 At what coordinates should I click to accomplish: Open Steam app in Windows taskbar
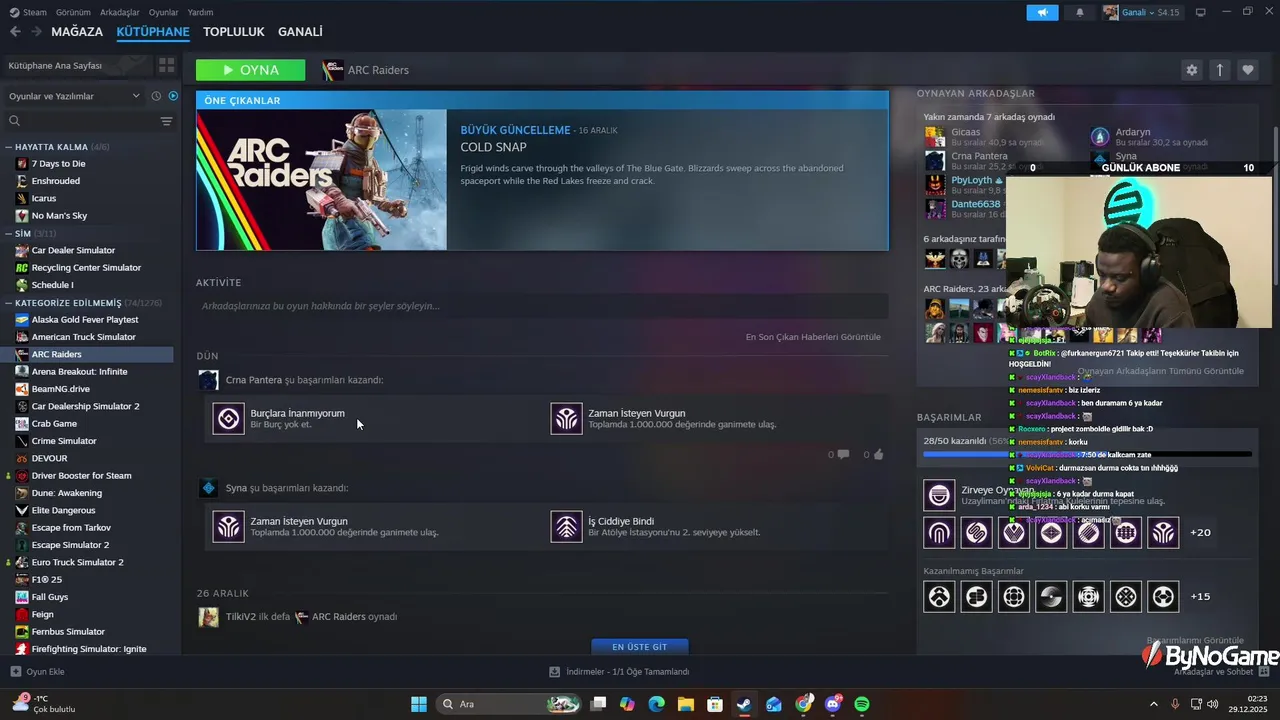tap(743, 704)
